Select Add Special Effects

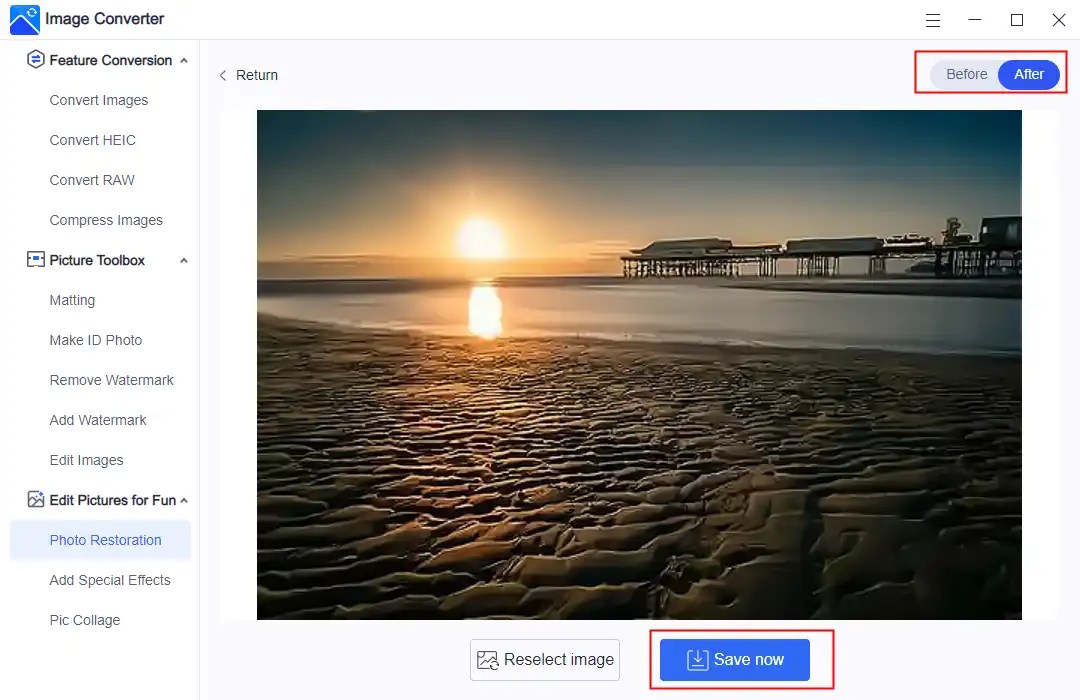(110, 580)
